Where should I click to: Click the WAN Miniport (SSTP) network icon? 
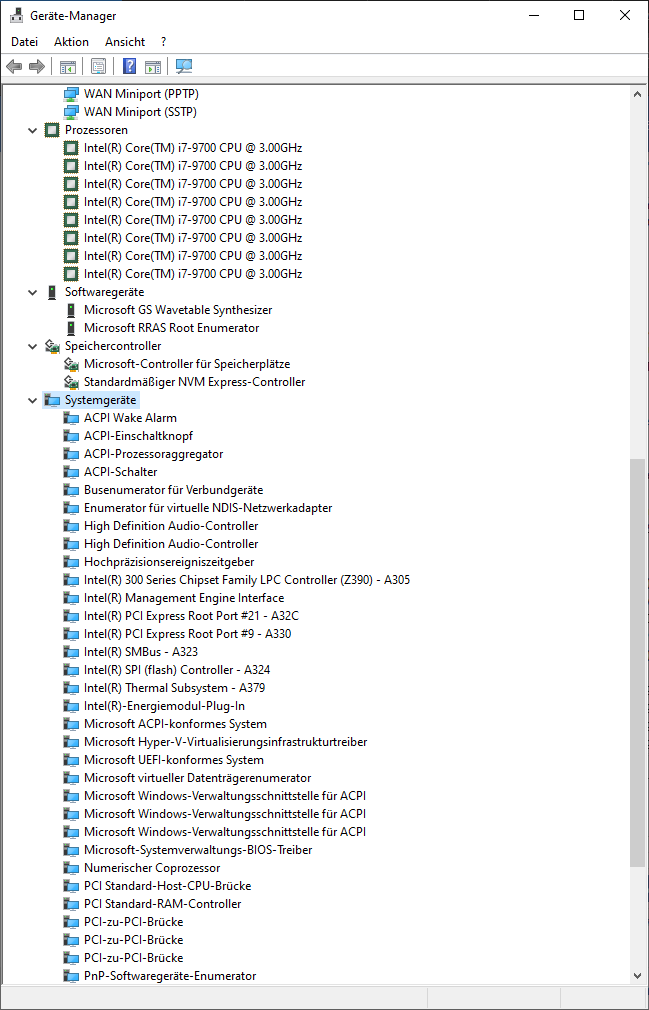tap(71, 112)
